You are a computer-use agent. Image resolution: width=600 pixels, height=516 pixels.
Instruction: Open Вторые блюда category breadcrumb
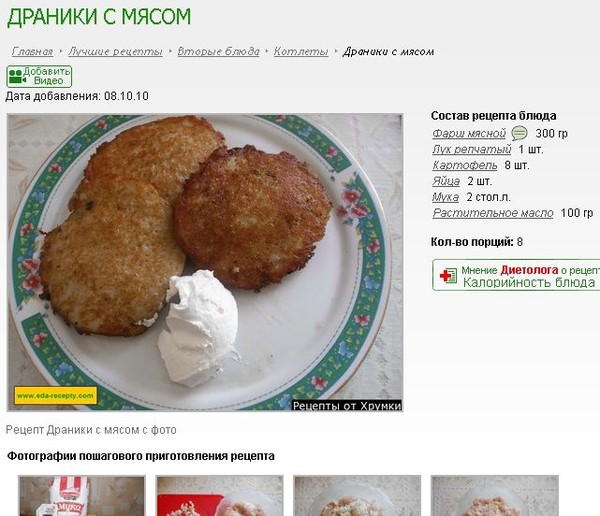[218, 51]
